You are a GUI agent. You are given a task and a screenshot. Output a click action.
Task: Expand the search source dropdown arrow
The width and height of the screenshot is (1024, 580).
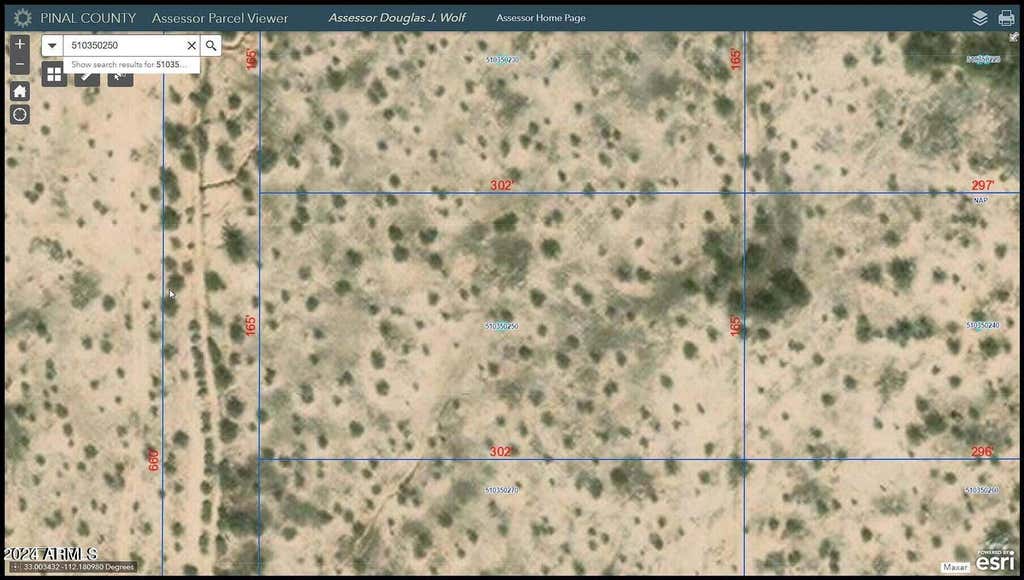pyautogui.click(x=52, y=45)
